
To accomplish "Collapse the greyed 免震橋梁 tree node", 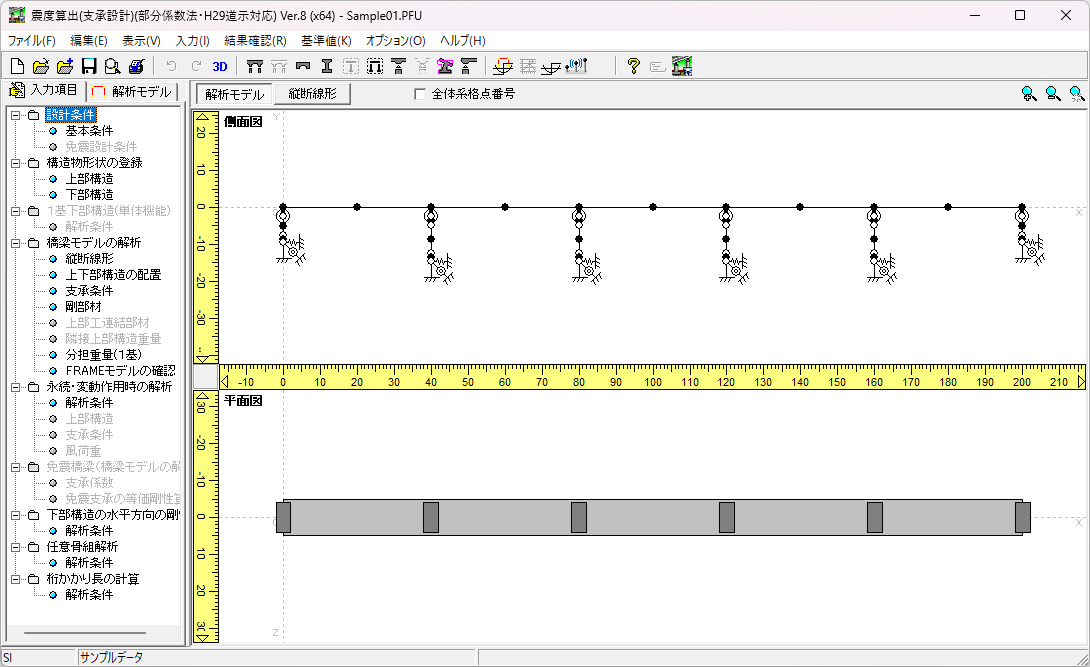I will [x=15, y=468].
